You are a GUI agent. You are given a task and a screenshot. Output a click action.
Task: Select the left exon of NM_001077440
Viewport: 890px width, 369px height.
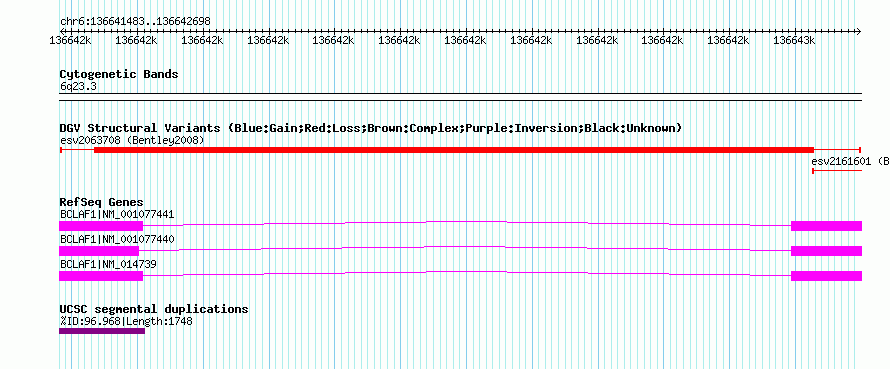click(99, 251)
